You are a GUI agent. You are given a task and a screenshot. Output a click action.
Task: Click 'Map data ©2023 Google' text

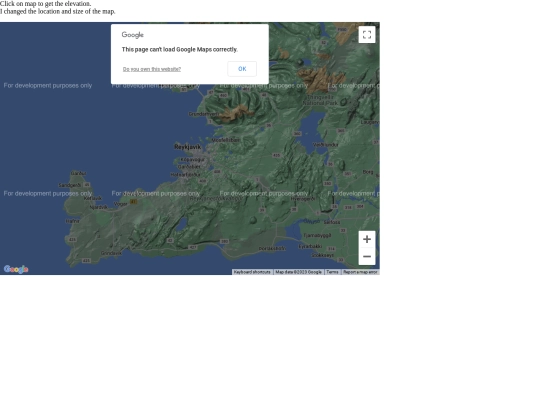(x=299, y=272)
